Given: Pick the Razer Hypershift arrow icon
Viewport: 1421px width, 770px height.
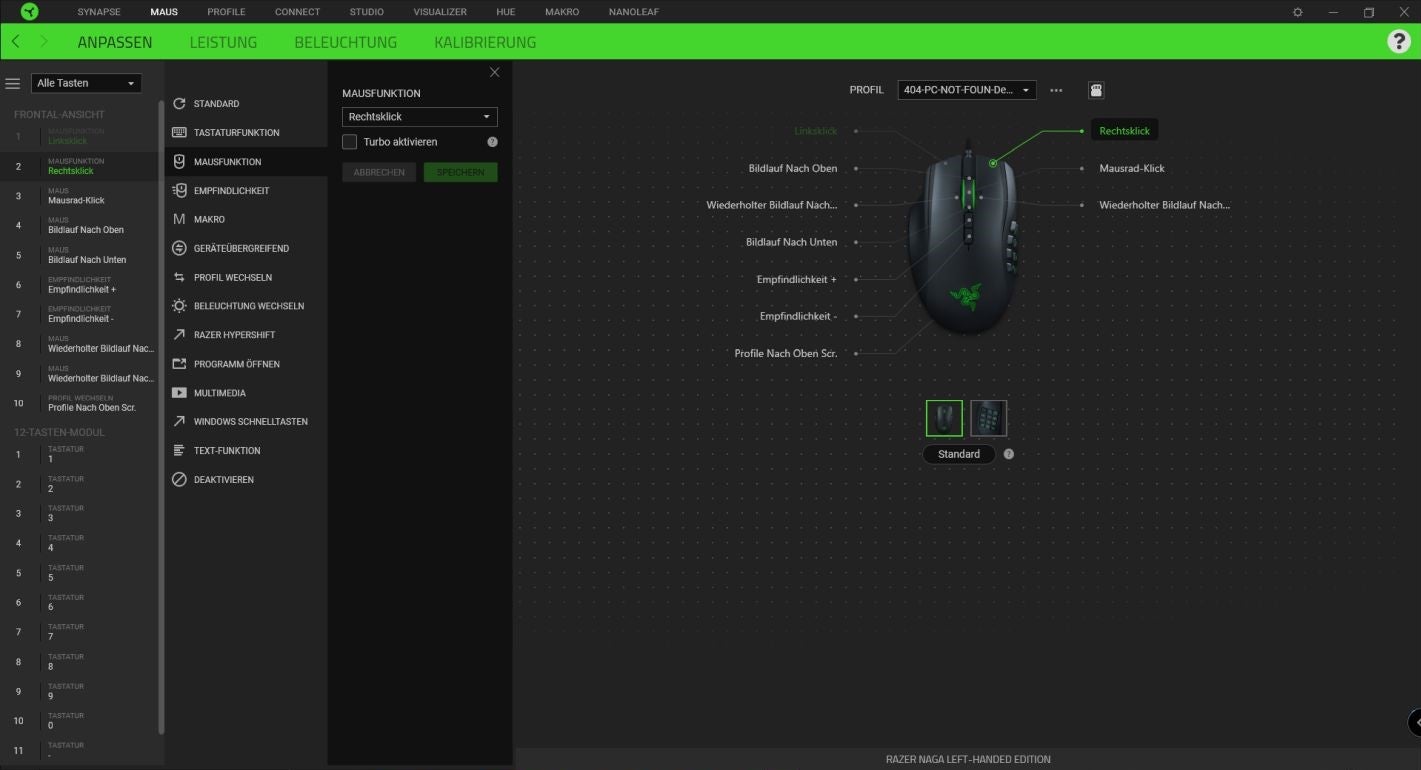Looking at the screenshot, I should click(180, 335).
